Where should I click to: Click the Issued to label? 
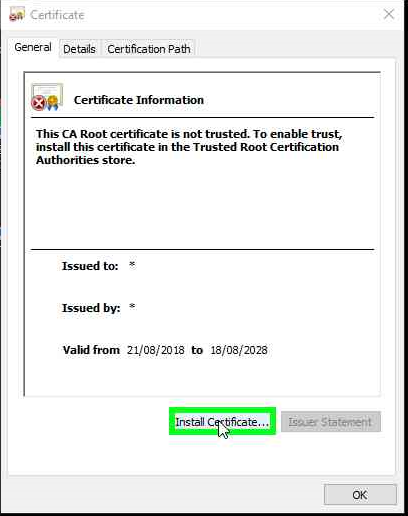(90, 266)
